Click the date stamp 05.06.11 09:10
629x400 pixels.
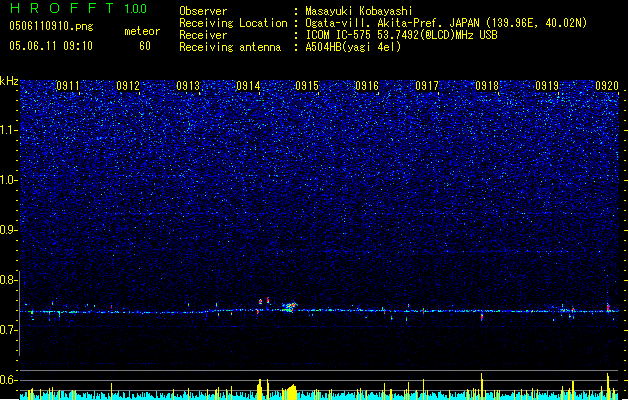point(51,46)
